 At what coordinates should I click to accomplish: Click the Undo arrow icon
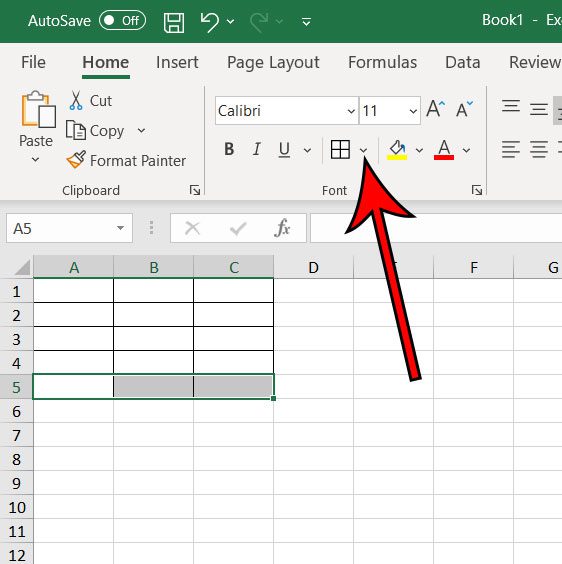click(x=210, y=22)
